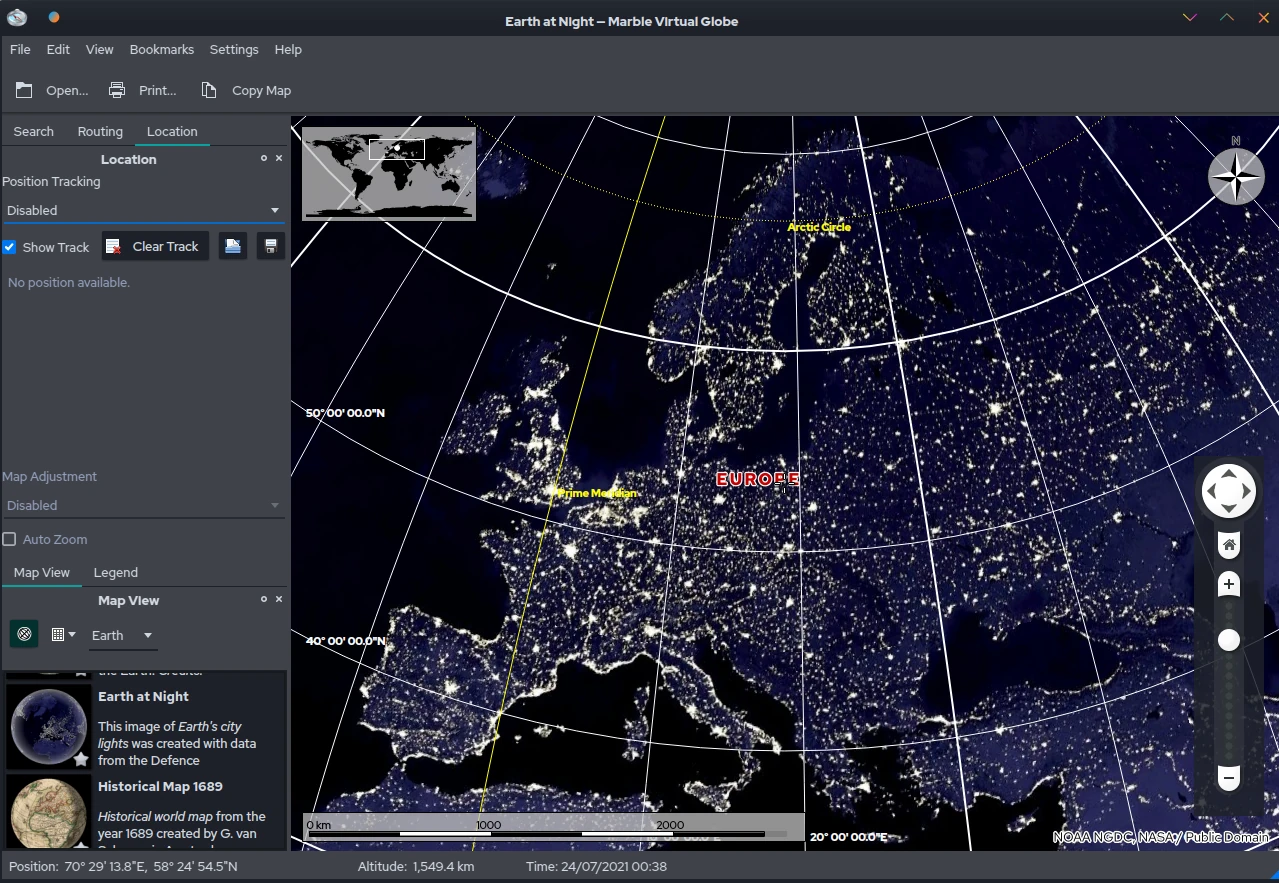Switch to the Legend tab
1279x883 pixels.
coord(116,572)
